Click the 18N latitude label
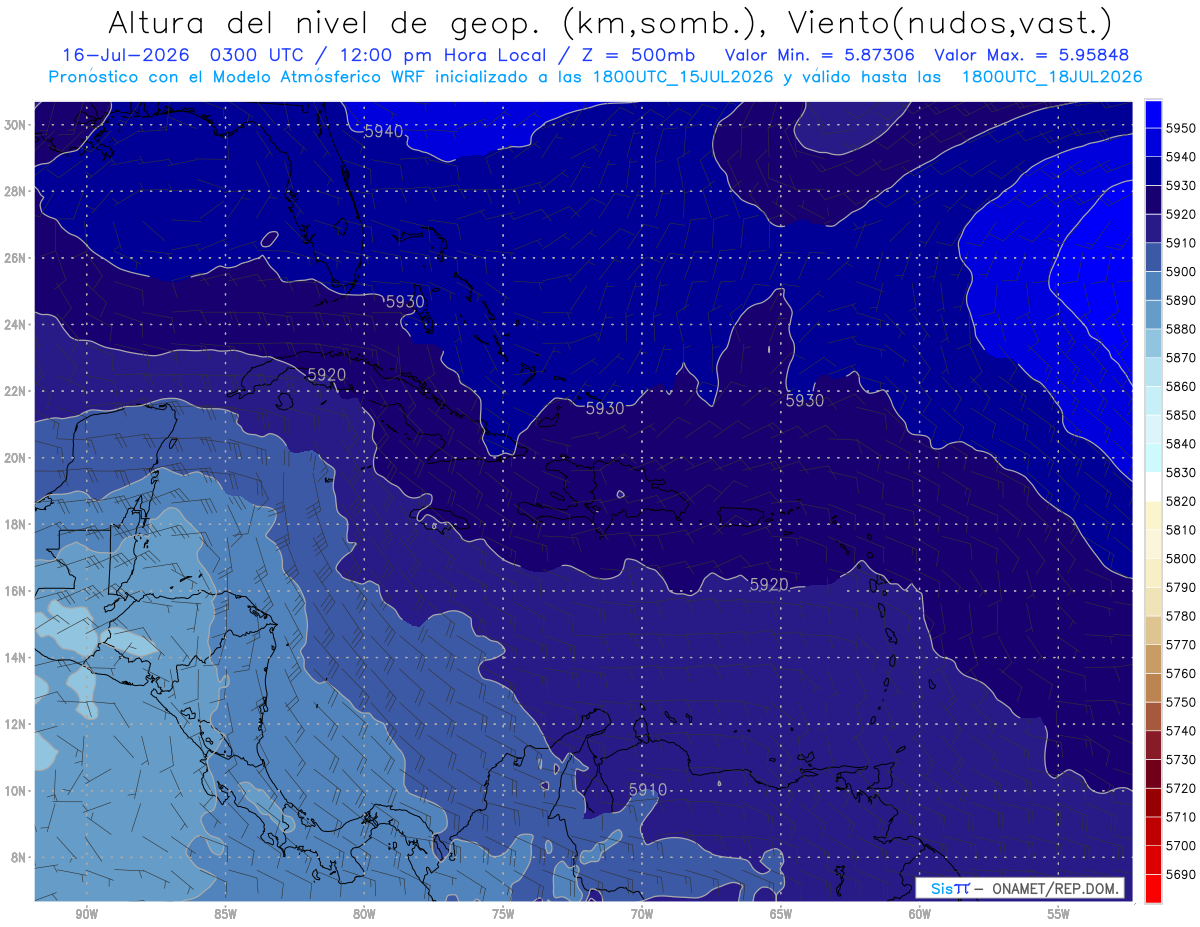Screen dimensions: 1200x927 click(17, 524)
